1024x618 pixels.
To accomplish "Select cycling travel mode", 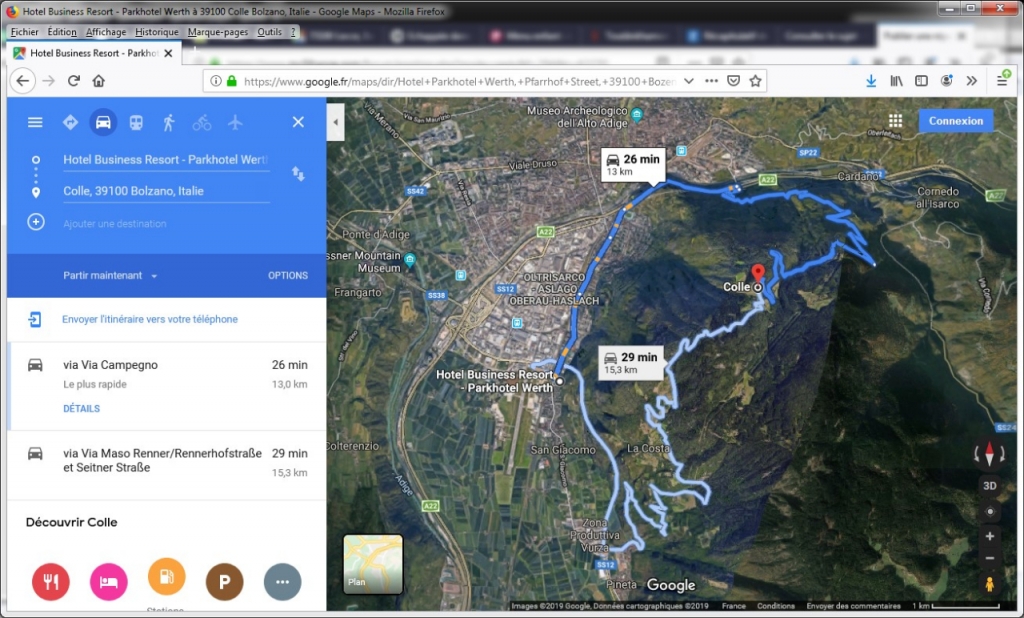I will (202, 122).
